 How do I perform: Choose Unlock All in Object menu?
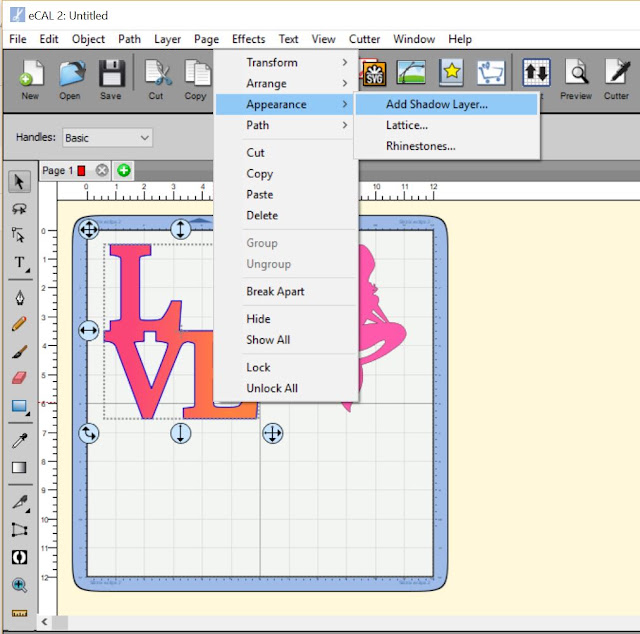click(286, 388)
